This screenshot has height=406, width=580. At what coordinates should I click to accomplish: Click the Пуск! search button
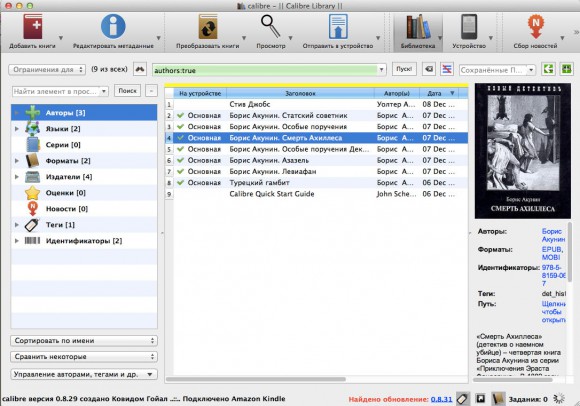pyautogui.click(x=404, y=69)
